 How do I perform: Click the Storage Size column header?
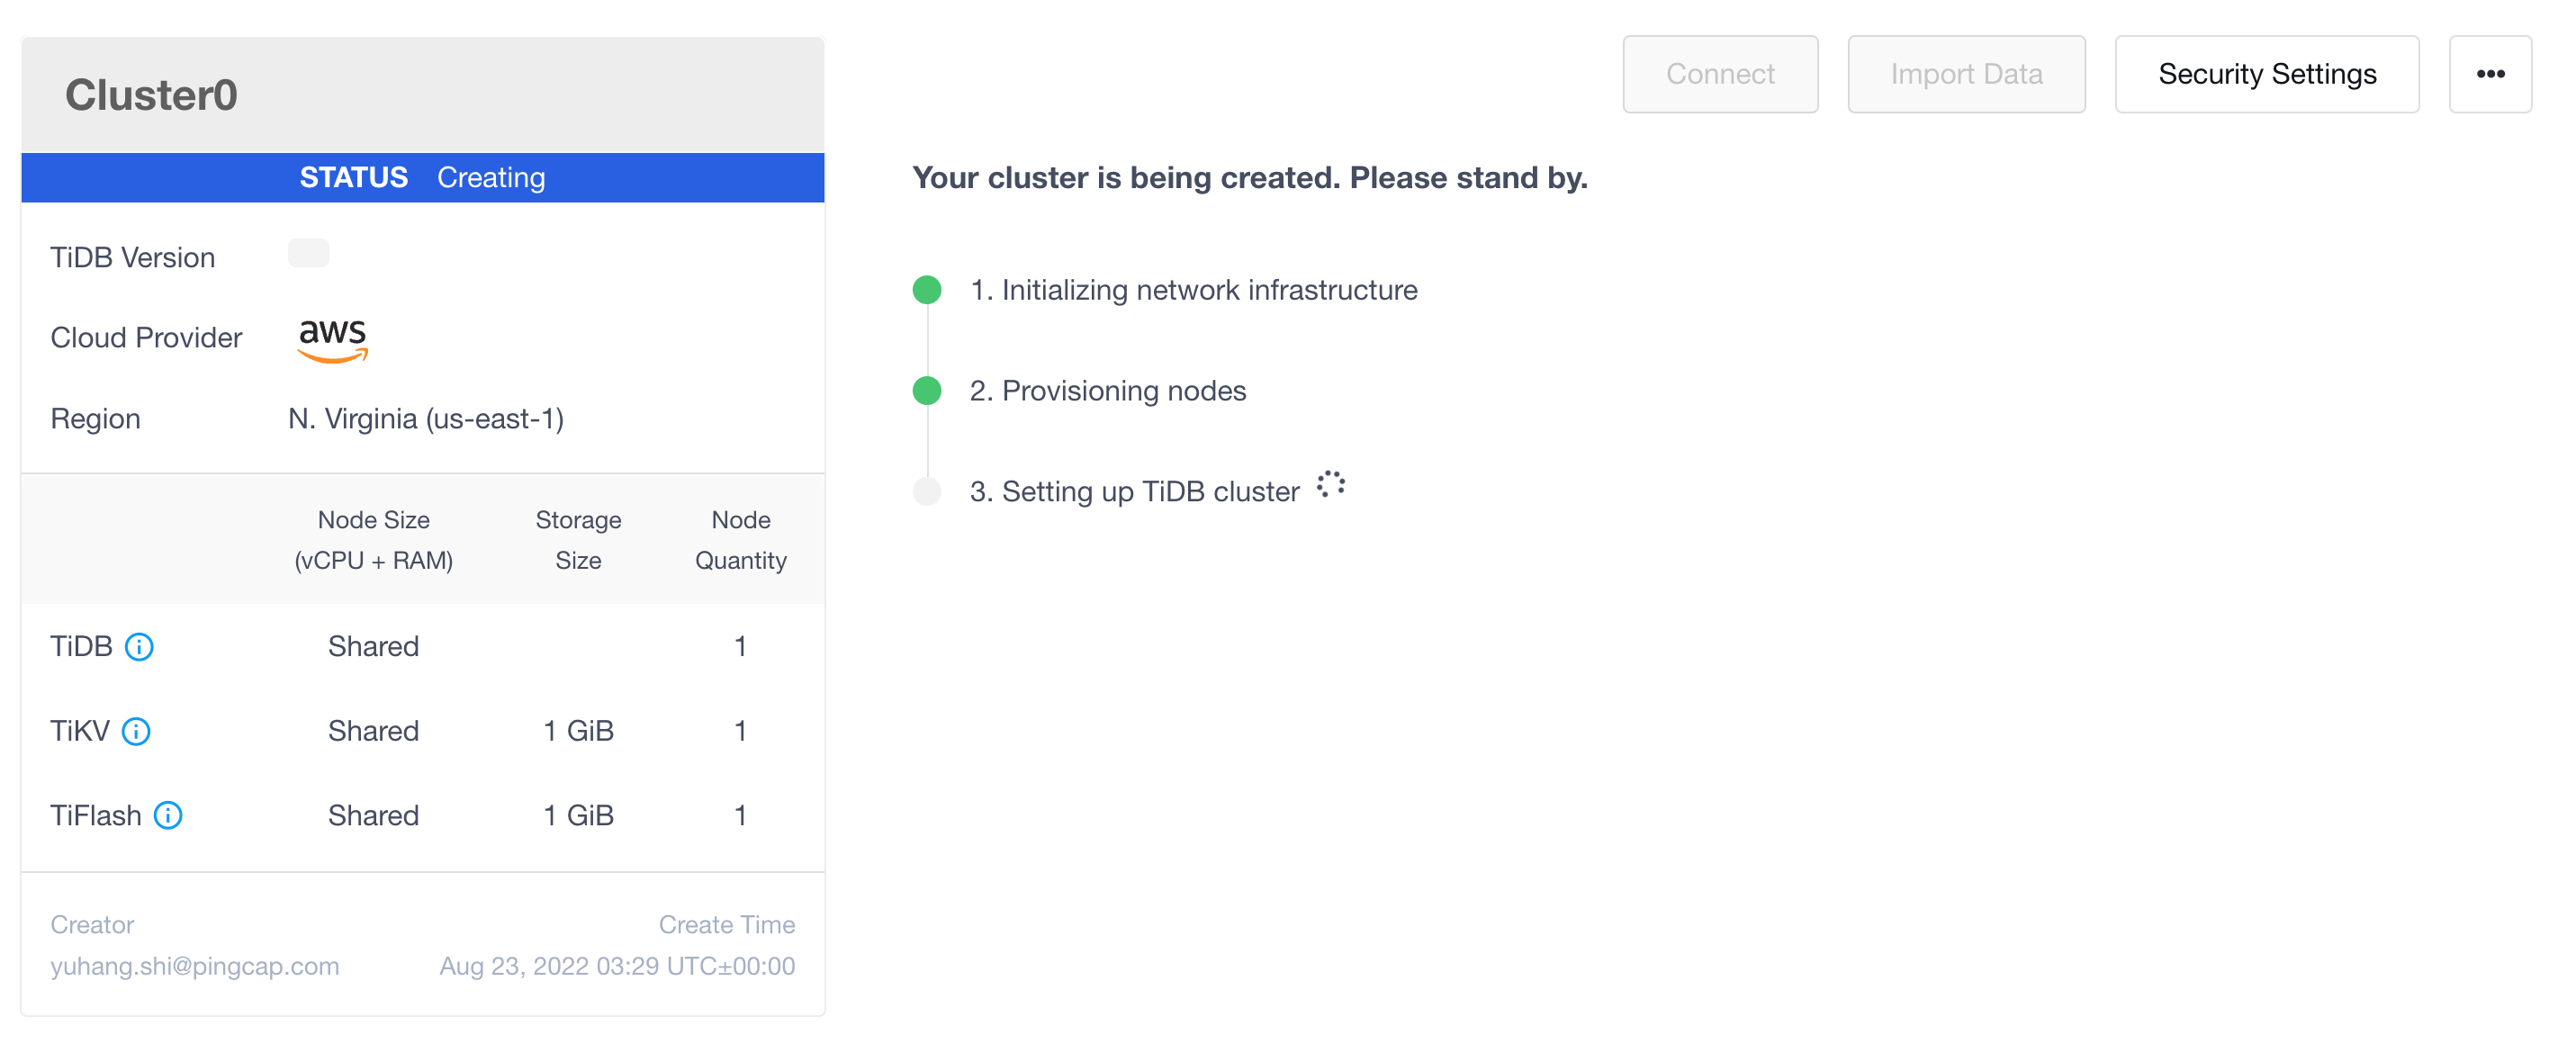578,541
